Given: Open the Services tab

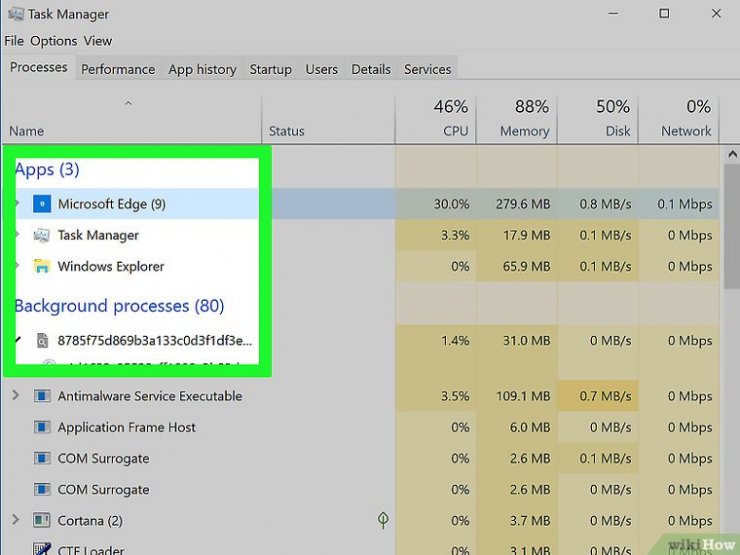Looking at the screenshot, I should point(428,69).
